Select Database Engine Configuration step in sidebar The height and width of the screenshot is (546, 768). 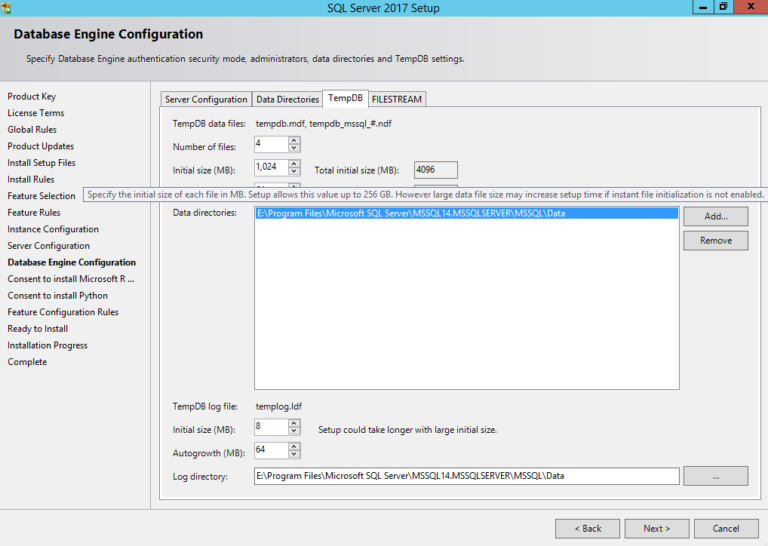(72, 262)
